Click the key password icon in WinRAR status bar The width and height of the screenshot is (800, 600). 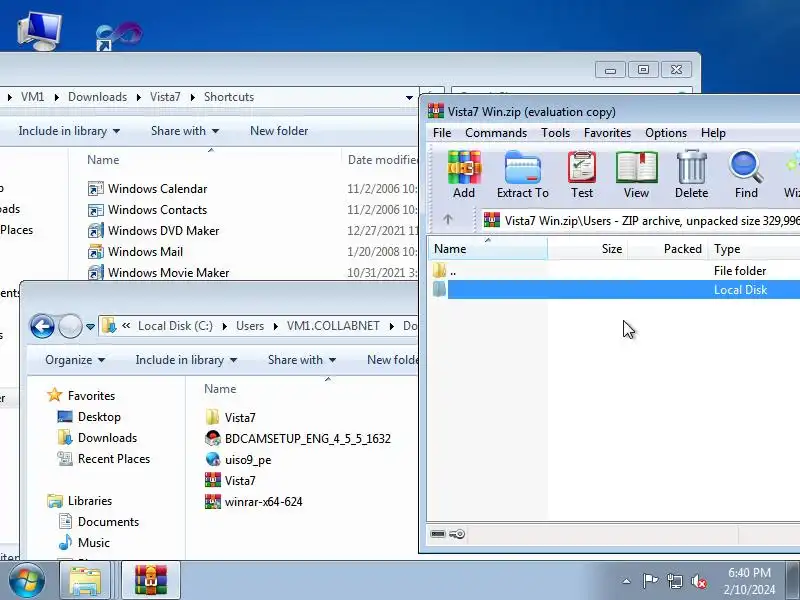click(457, 534)
